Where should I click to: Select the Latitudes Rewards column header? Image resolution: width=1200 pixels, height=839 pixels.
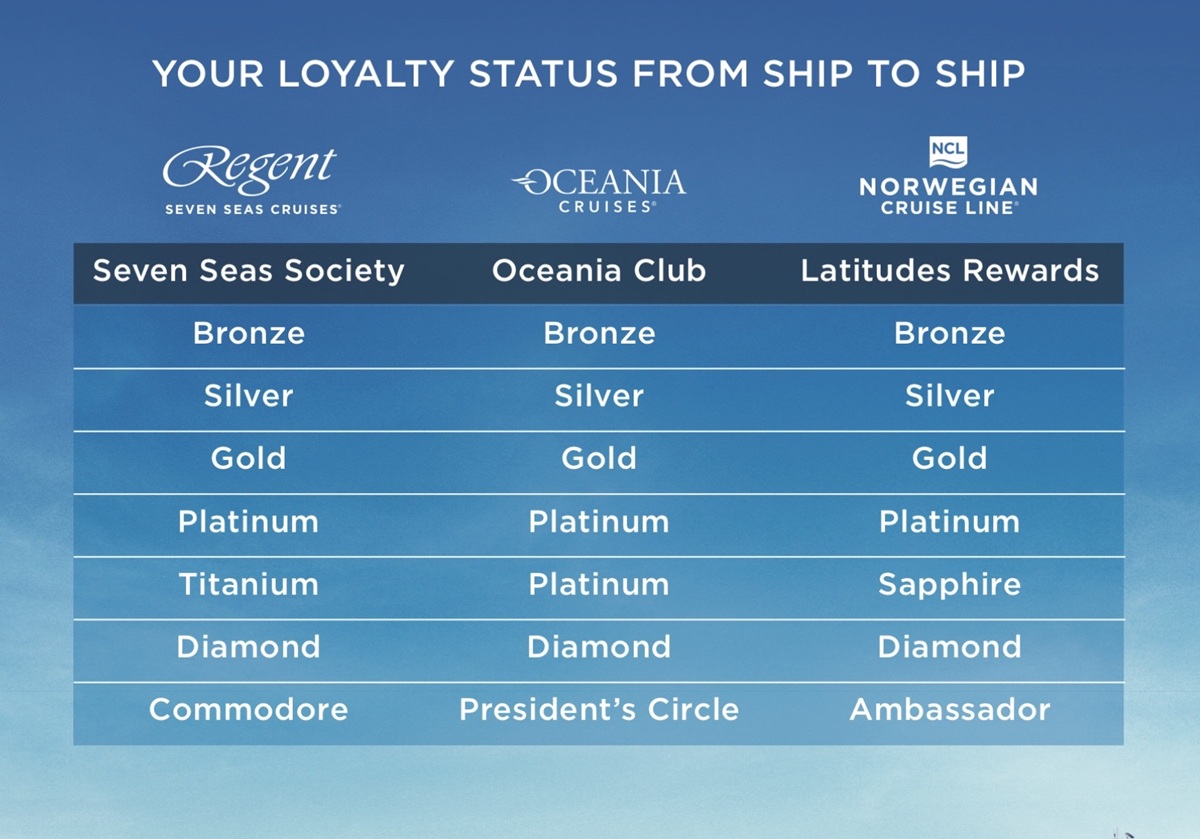pyautogui.click(x=949, y=270)
